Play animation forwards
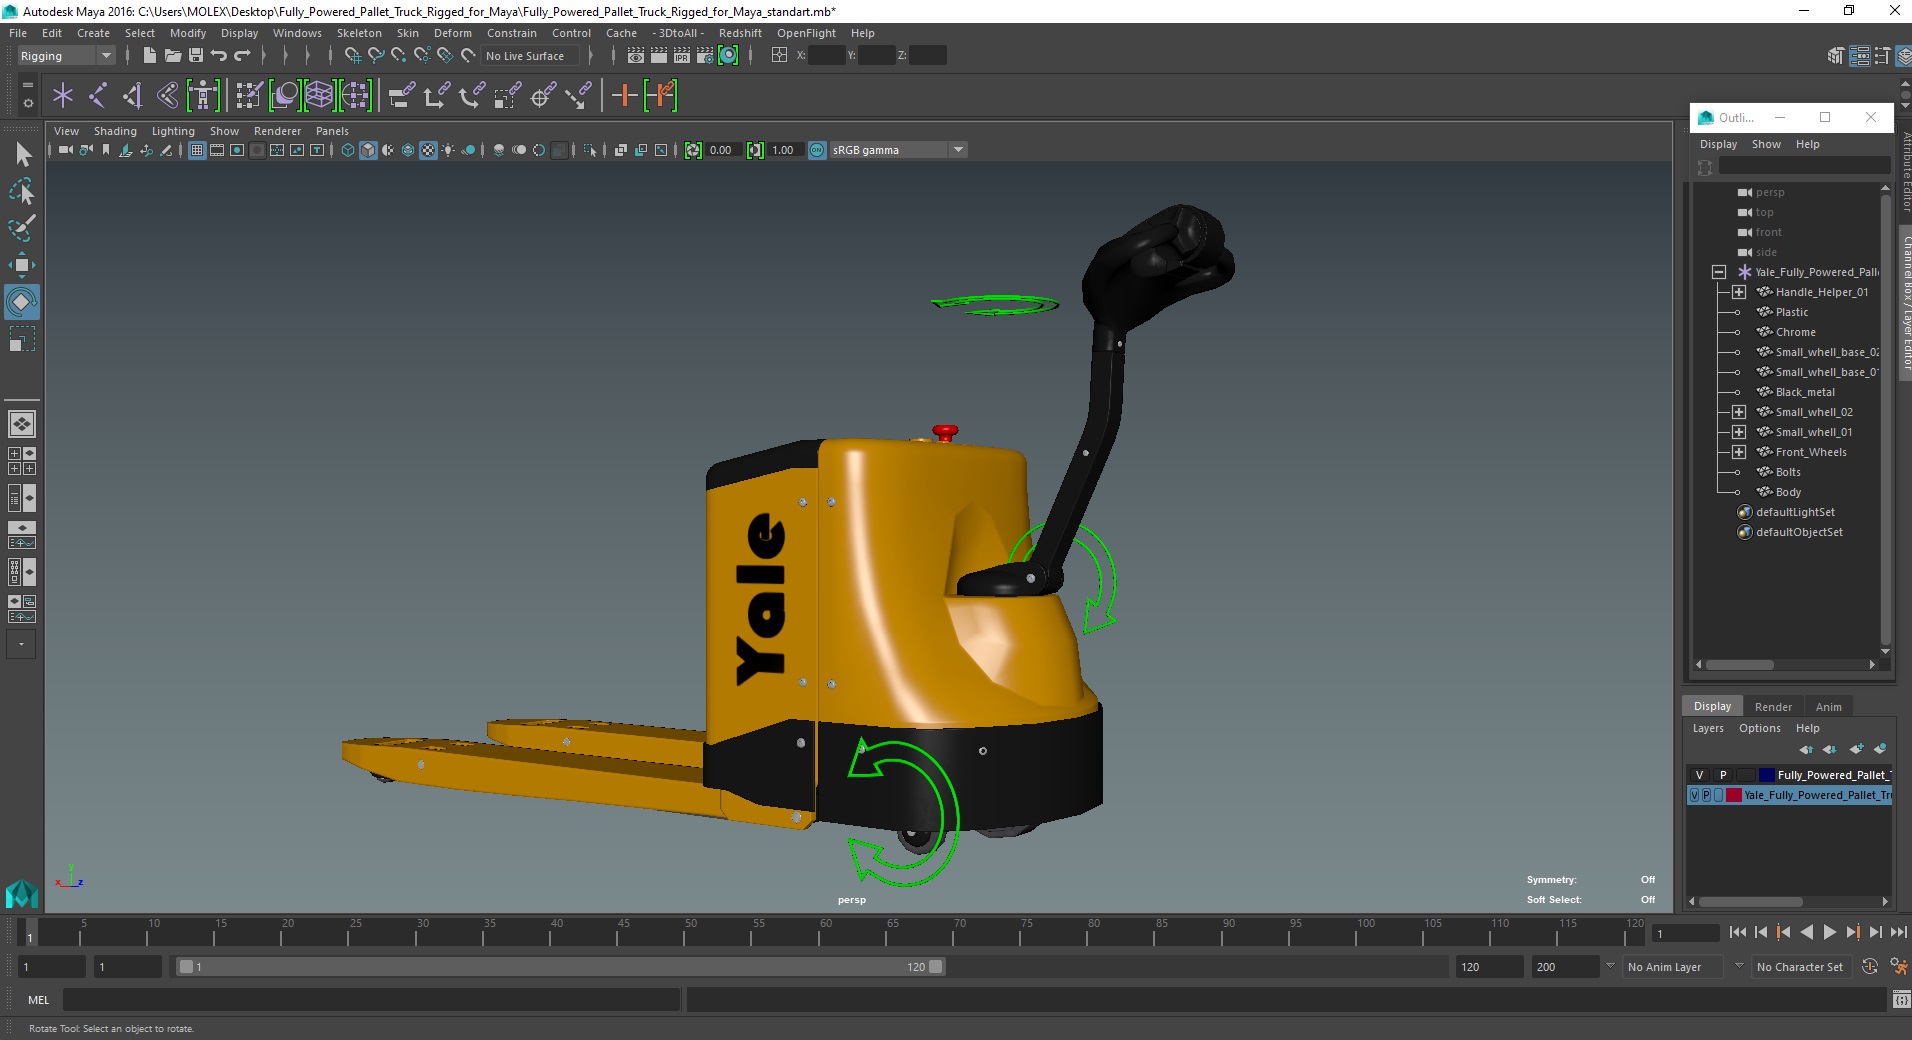 click(x=1829, y=932)
